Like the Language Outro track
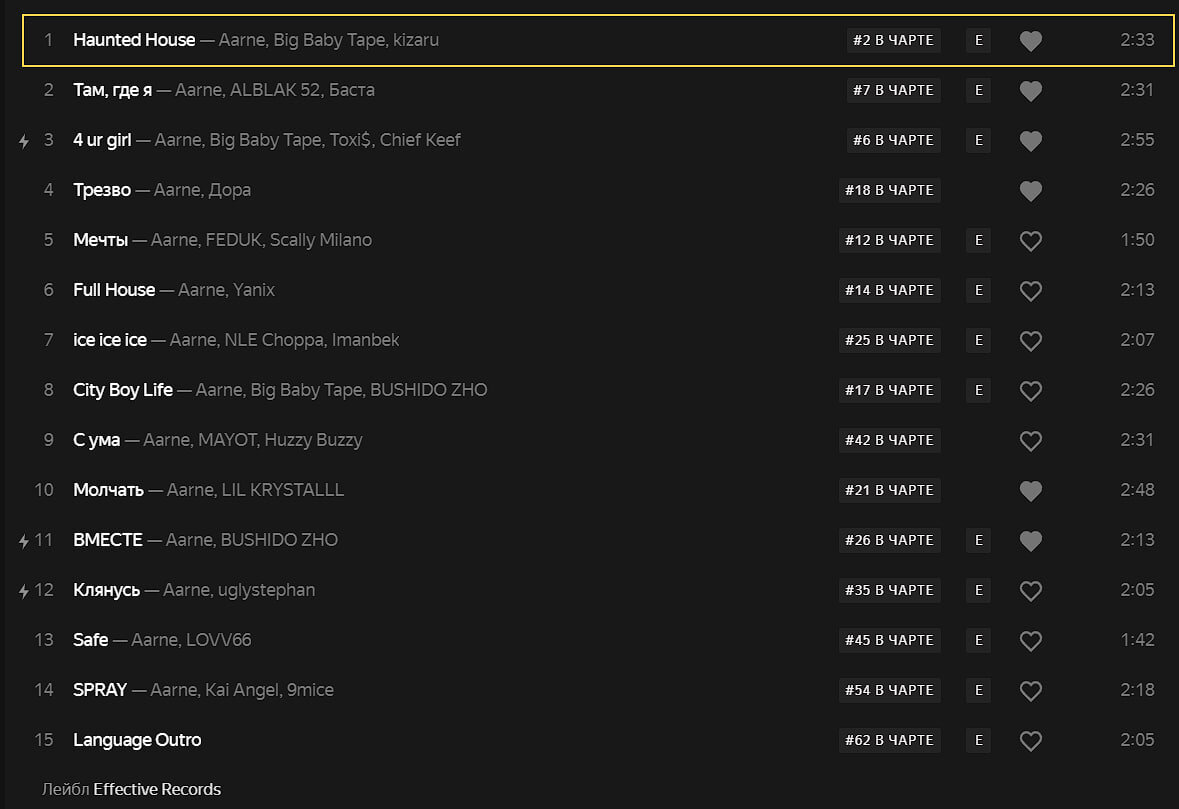The image size is (1179, 809). [1030, 741]
